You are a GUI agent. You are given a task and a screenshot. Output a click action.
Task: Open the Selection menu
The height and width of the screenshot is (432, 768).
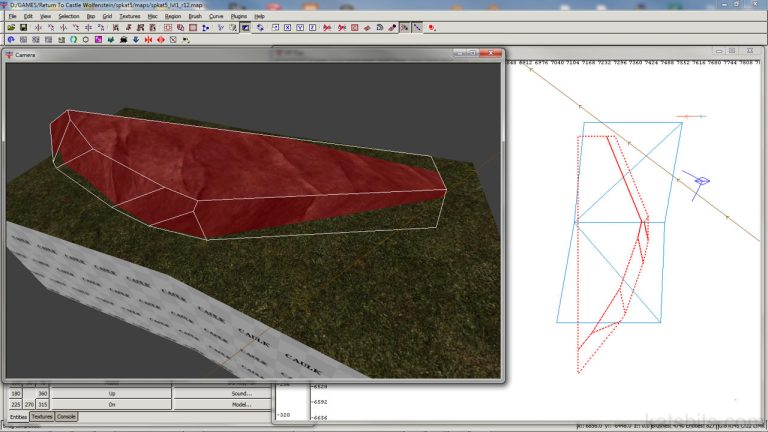coord(68,17)
